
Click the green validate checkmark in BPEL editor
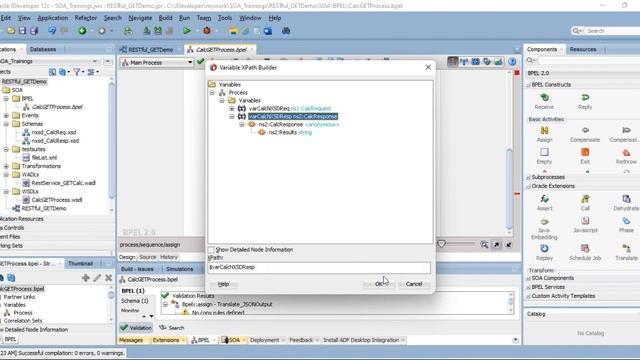[200, 62]
